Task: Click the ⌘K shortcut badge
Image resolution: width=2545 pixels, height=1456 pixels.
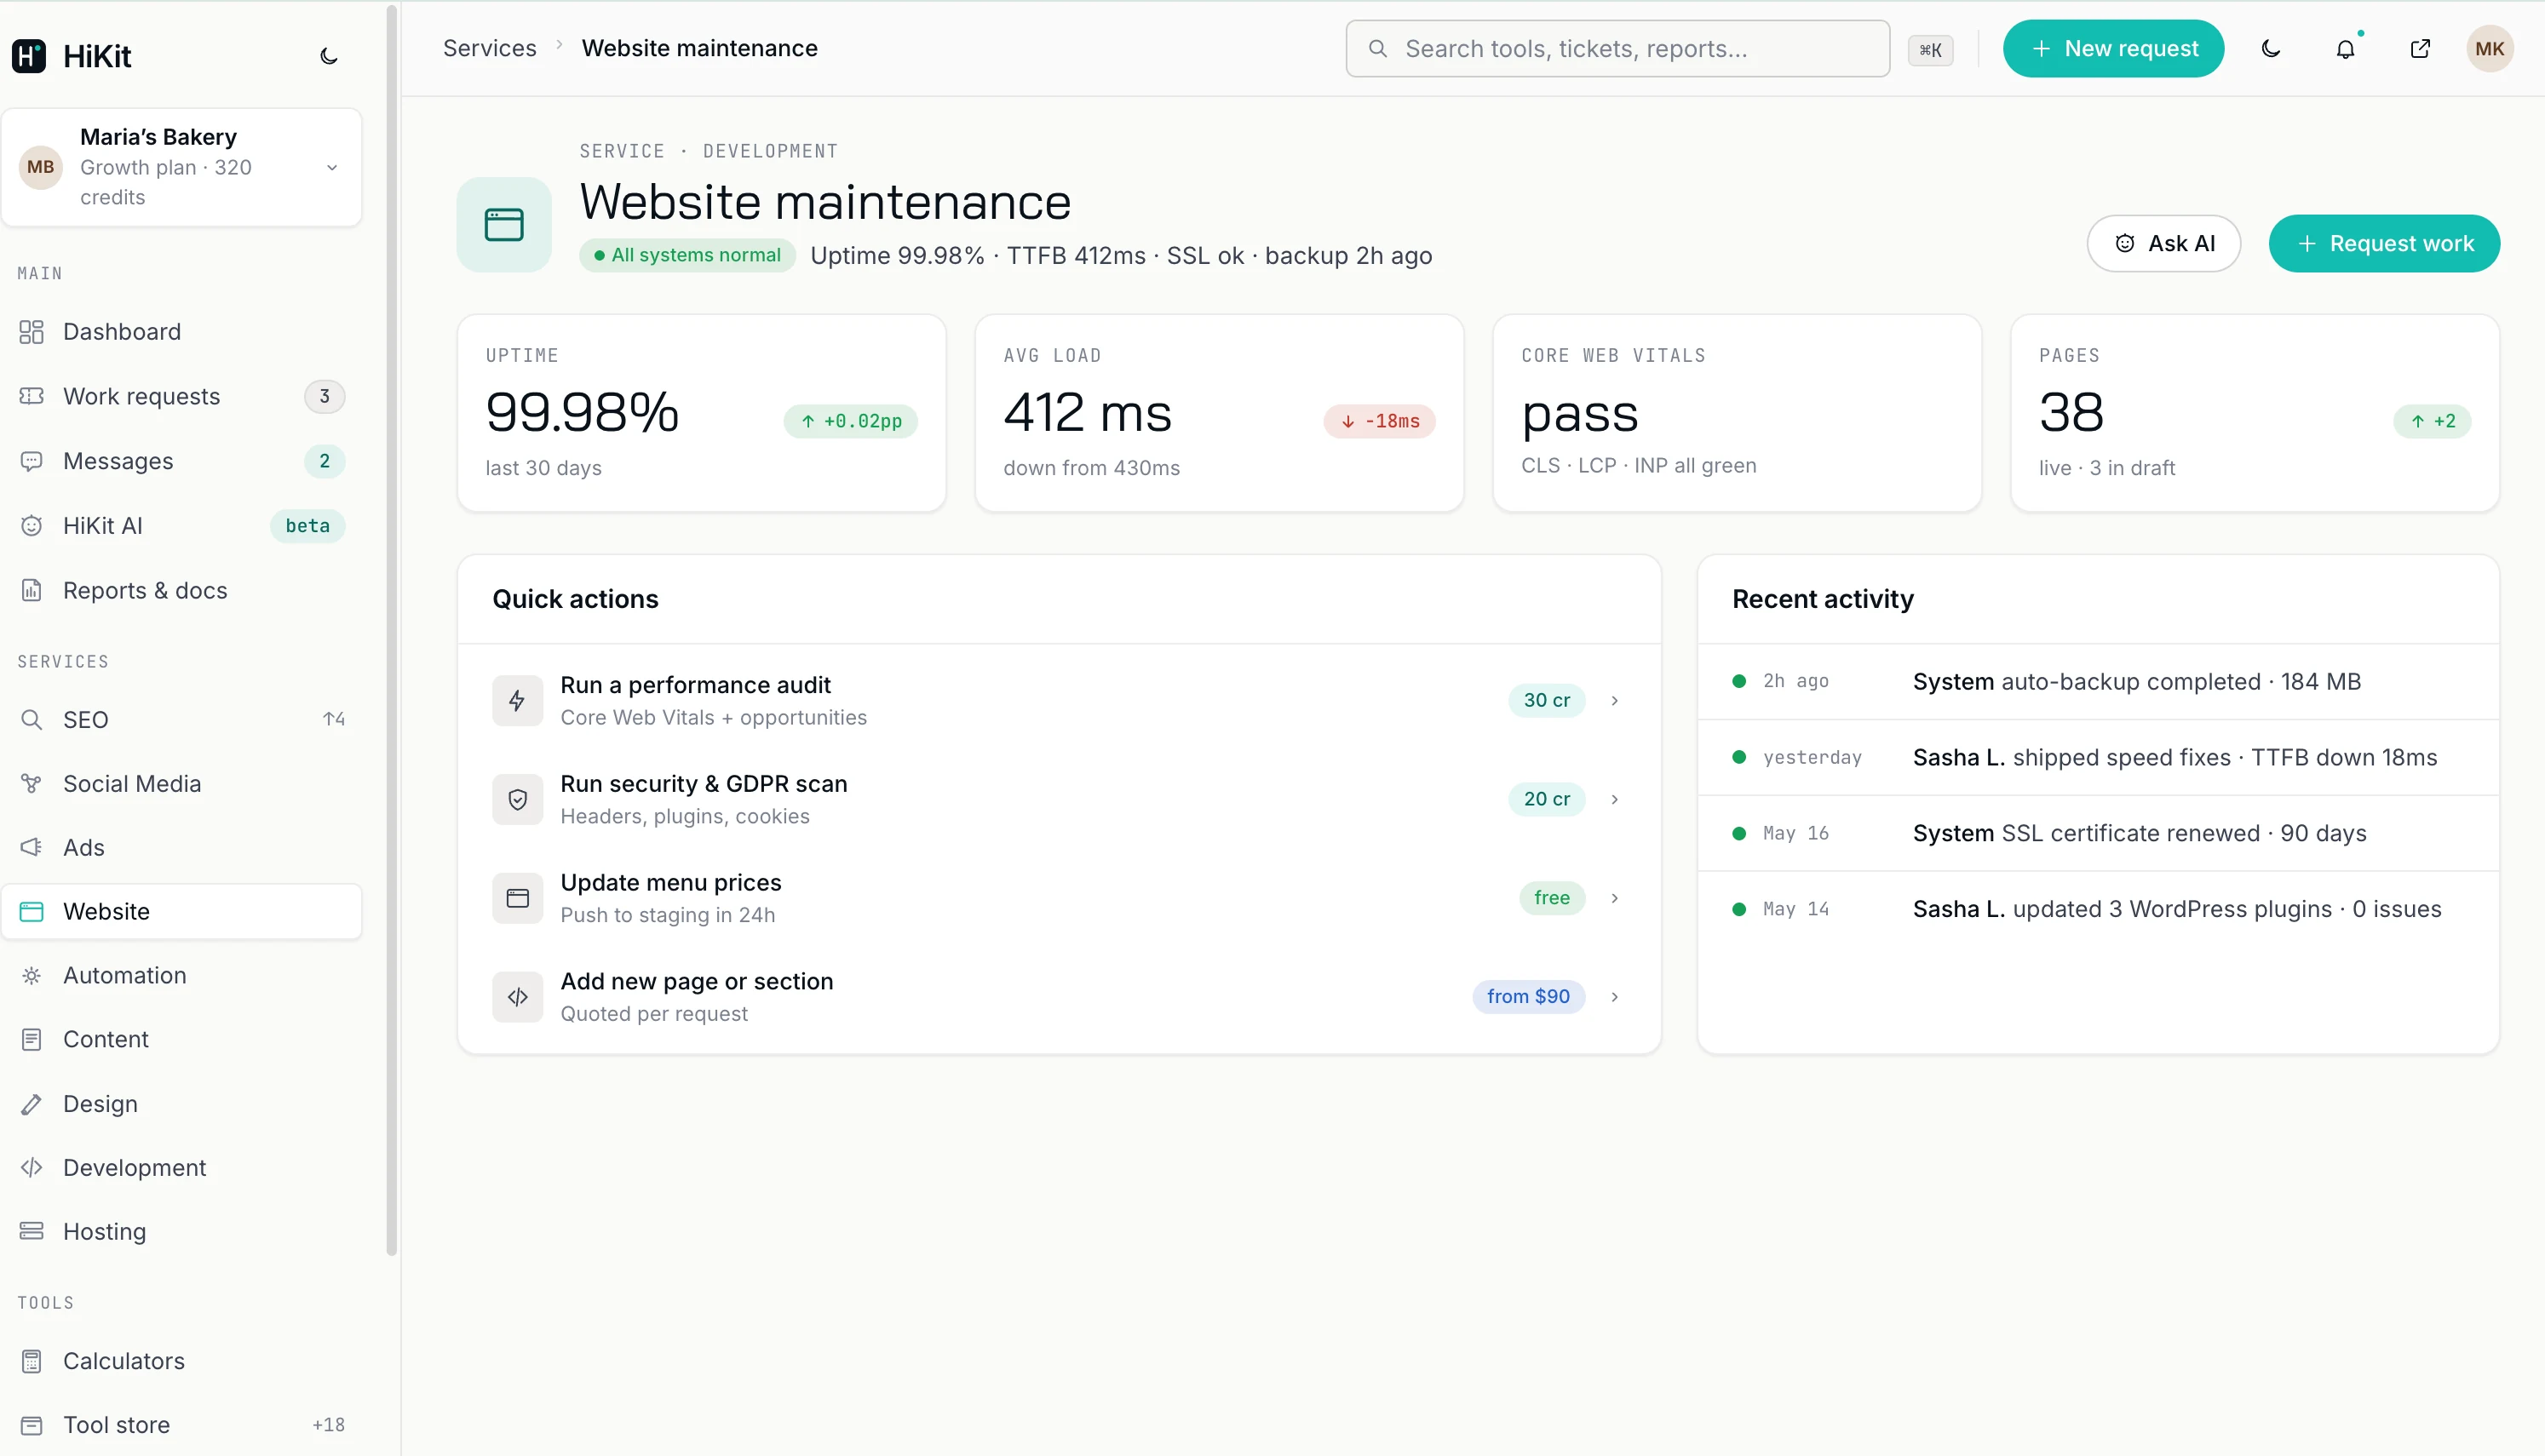Action: [x=1930, y=50]
